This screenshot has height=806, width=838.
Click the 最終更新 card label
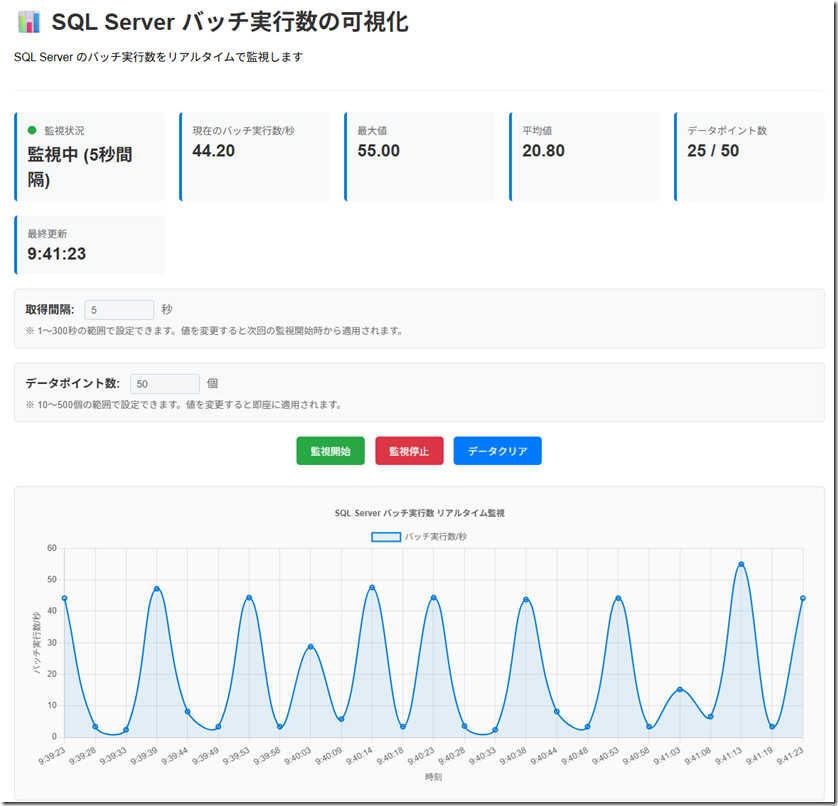(x=47, y=234)
